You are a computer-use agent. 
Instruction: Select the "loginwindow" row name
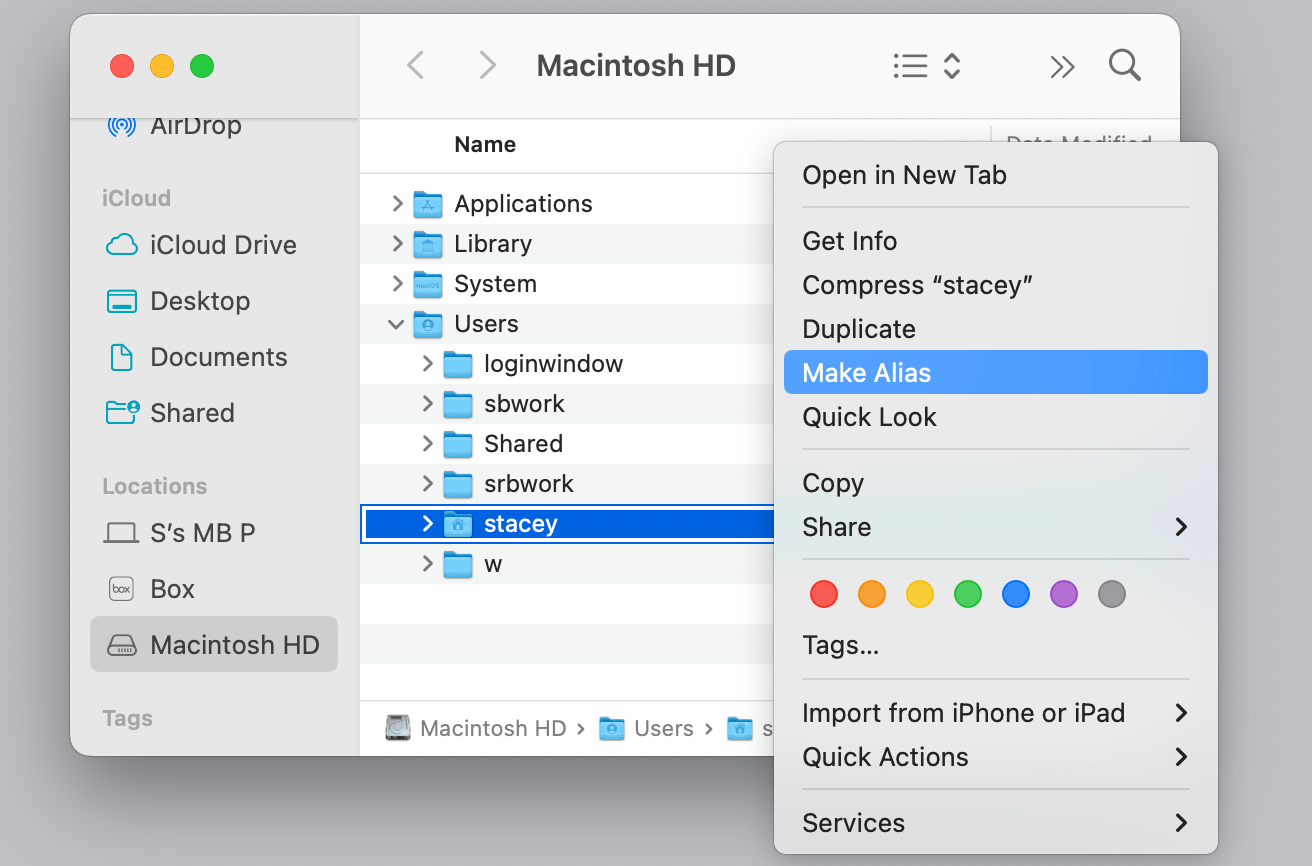click(x=553, y=364)
